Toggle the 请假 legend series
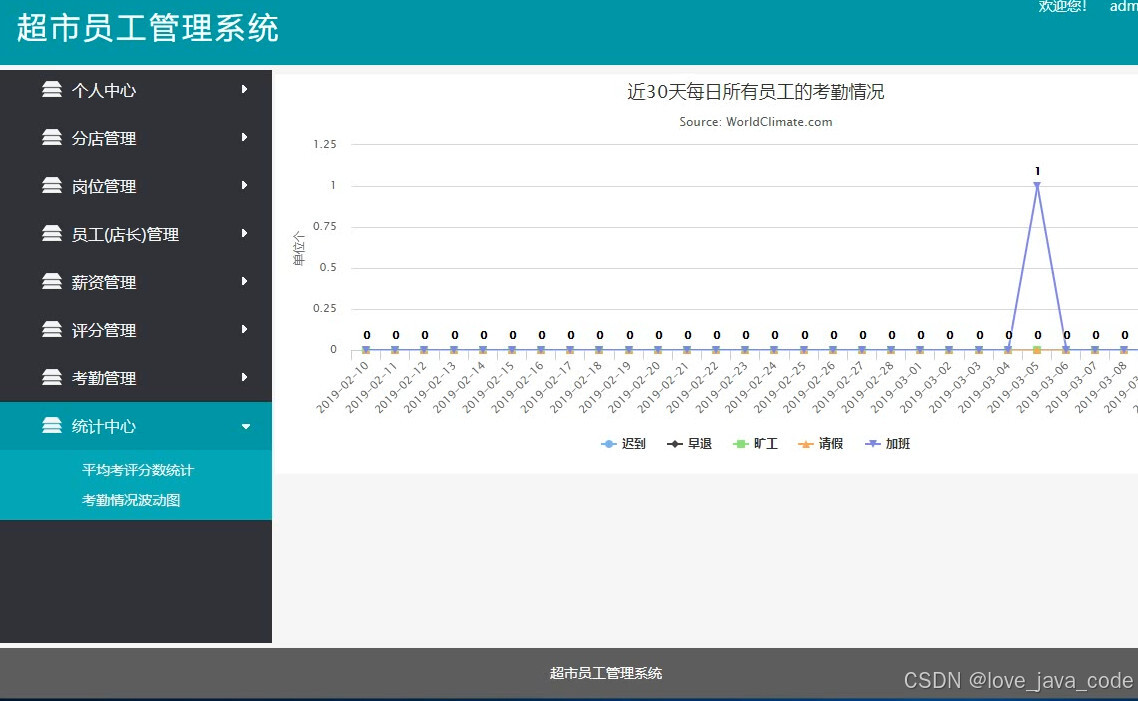This screenshot has height=701, width=1138. (x=821, y=443)
